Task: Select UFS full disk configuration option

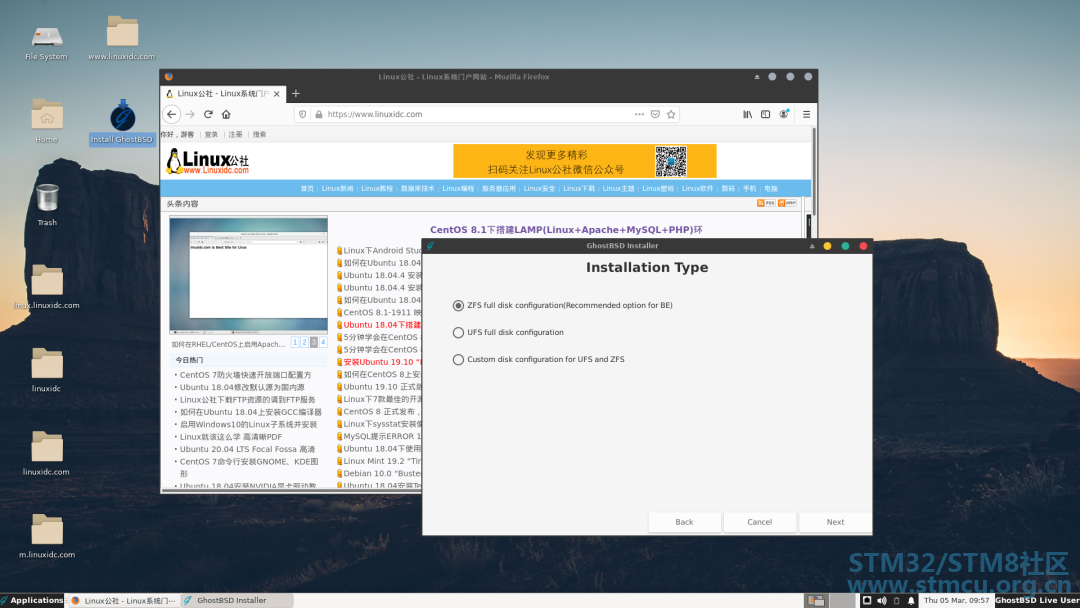Action: [508, 333]
